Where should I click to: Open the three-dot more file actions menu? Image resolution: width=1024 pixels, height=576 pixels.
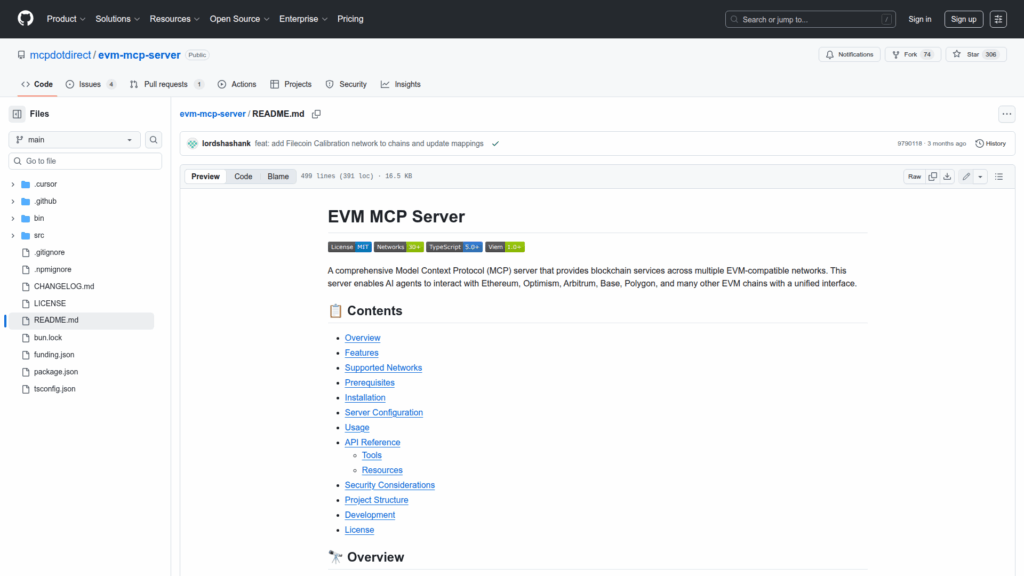coord(1006,114)
